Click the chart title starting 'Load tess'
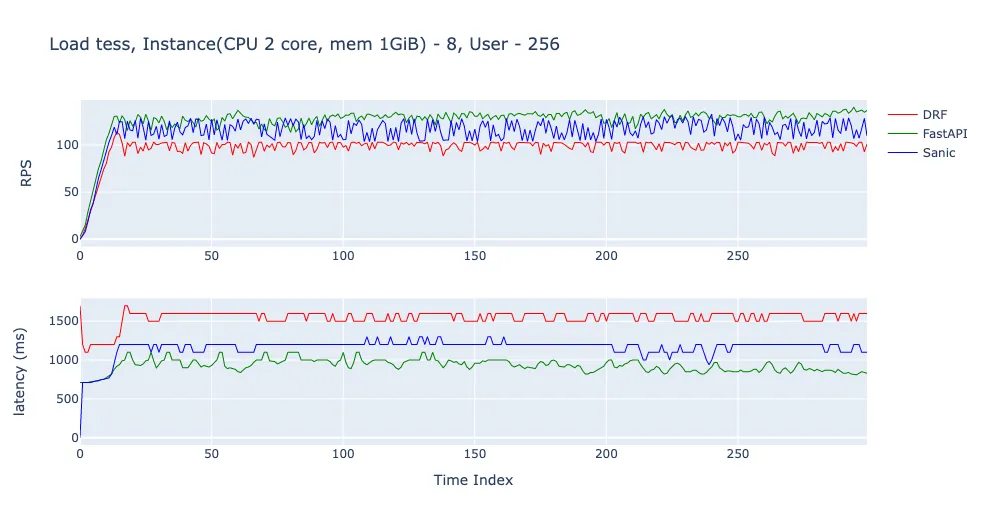 (x=304, y=45)
